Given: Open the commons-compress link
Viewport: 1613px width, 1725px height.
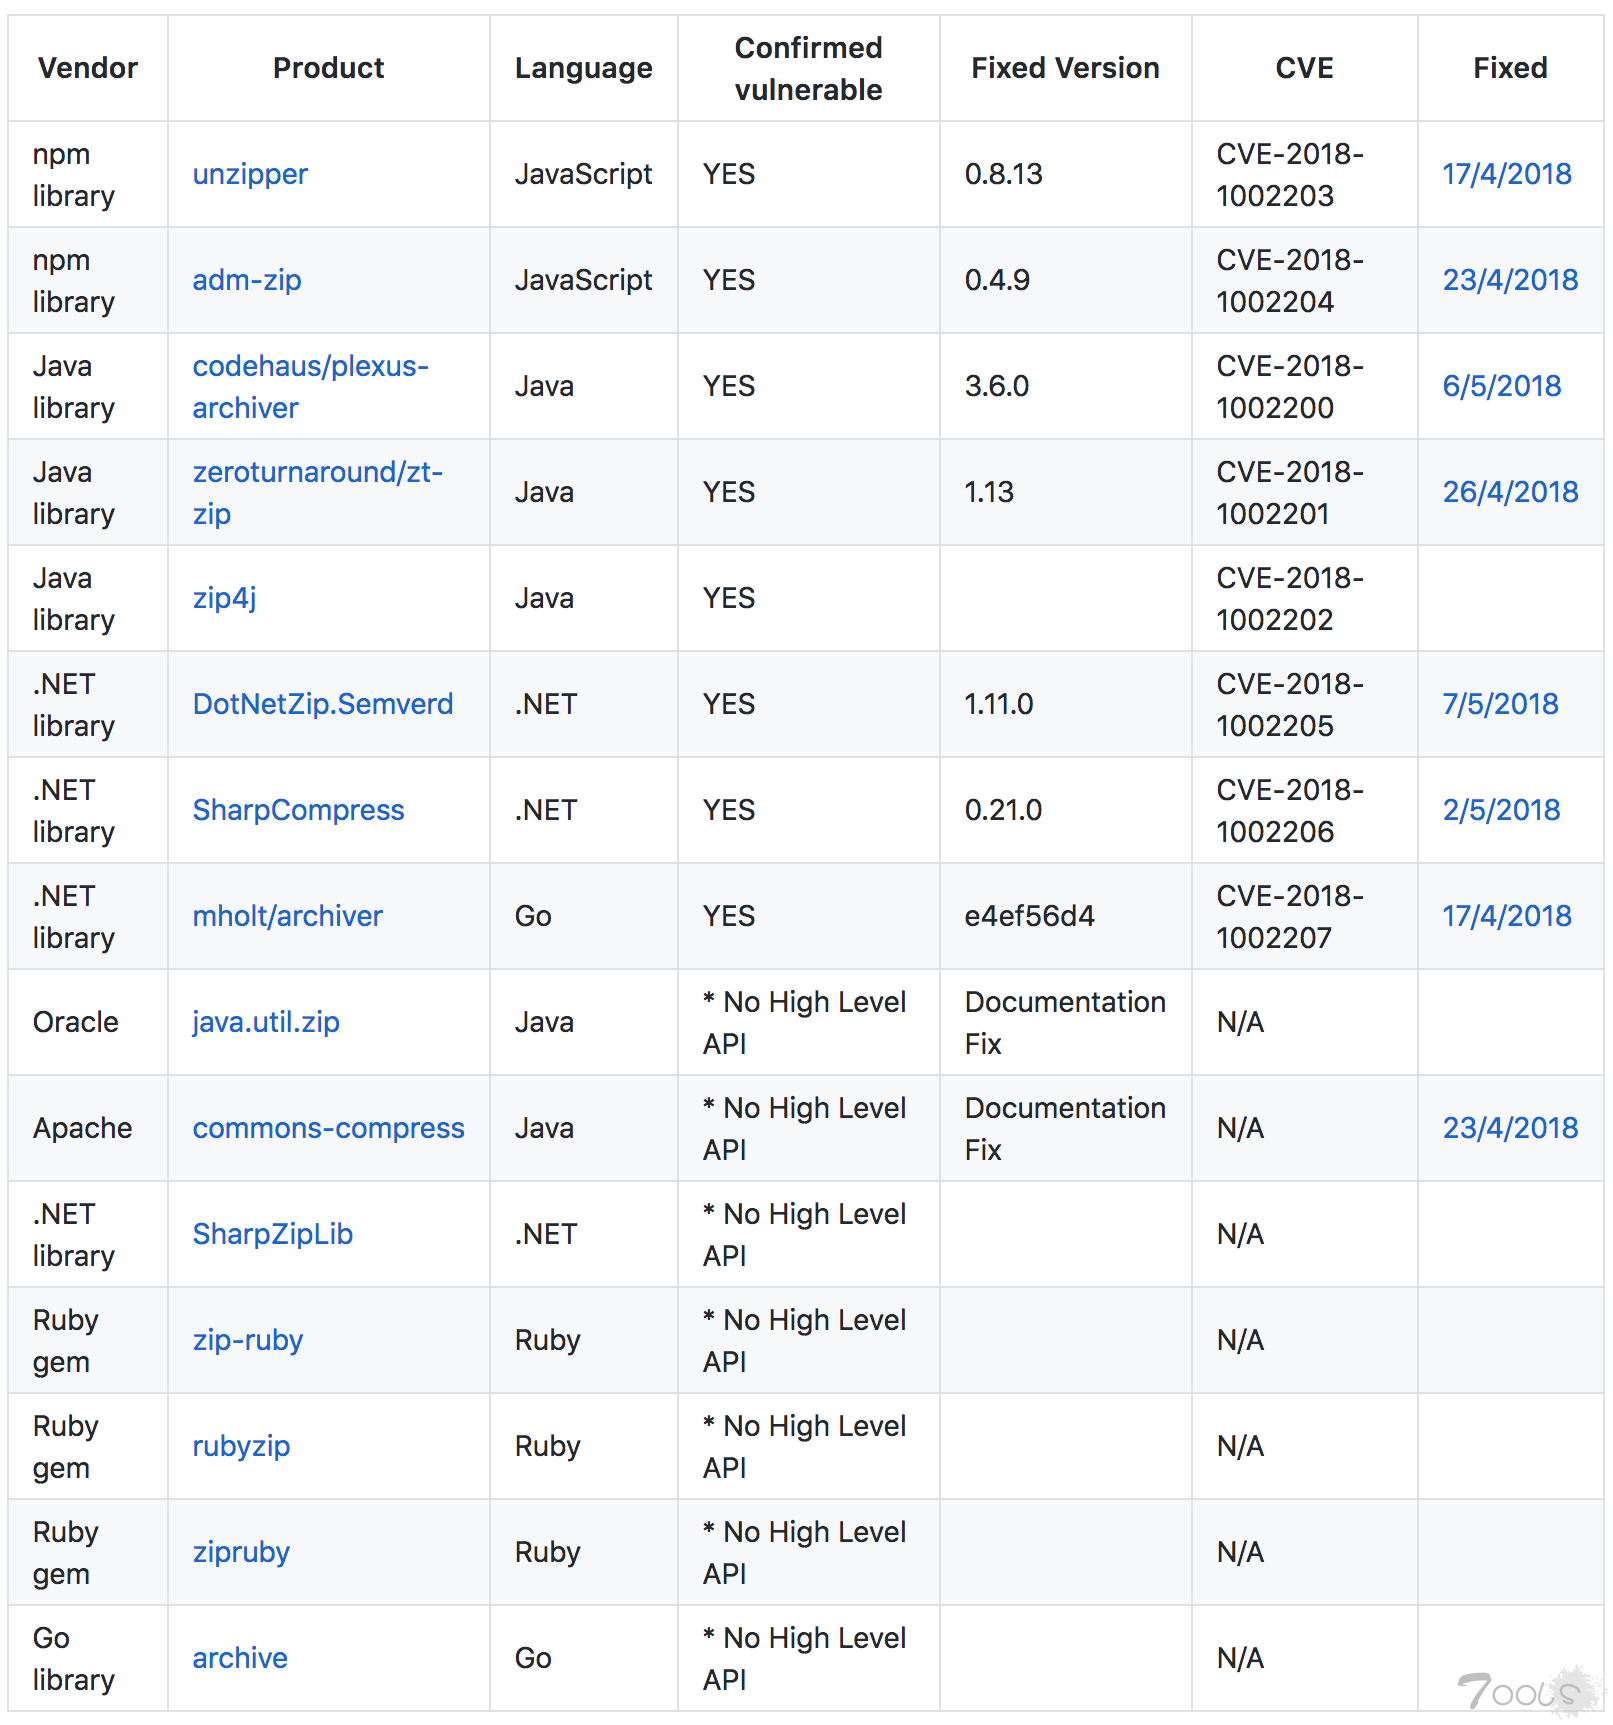Looking at the screenshot, I should [328, 1128].
